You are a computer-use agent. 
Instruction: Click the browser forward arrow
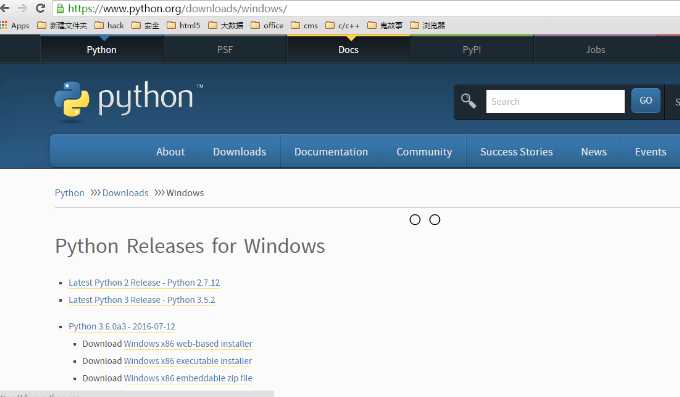point(22,8)
